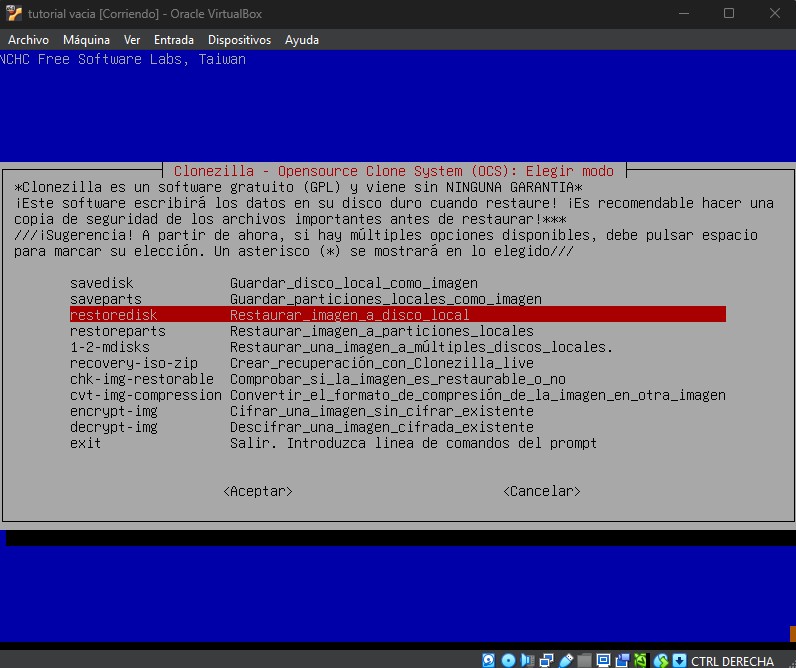The height and width of the screenshot is (668, 796).
Task: Minimize the VirtualBox window
Action: 684,13
